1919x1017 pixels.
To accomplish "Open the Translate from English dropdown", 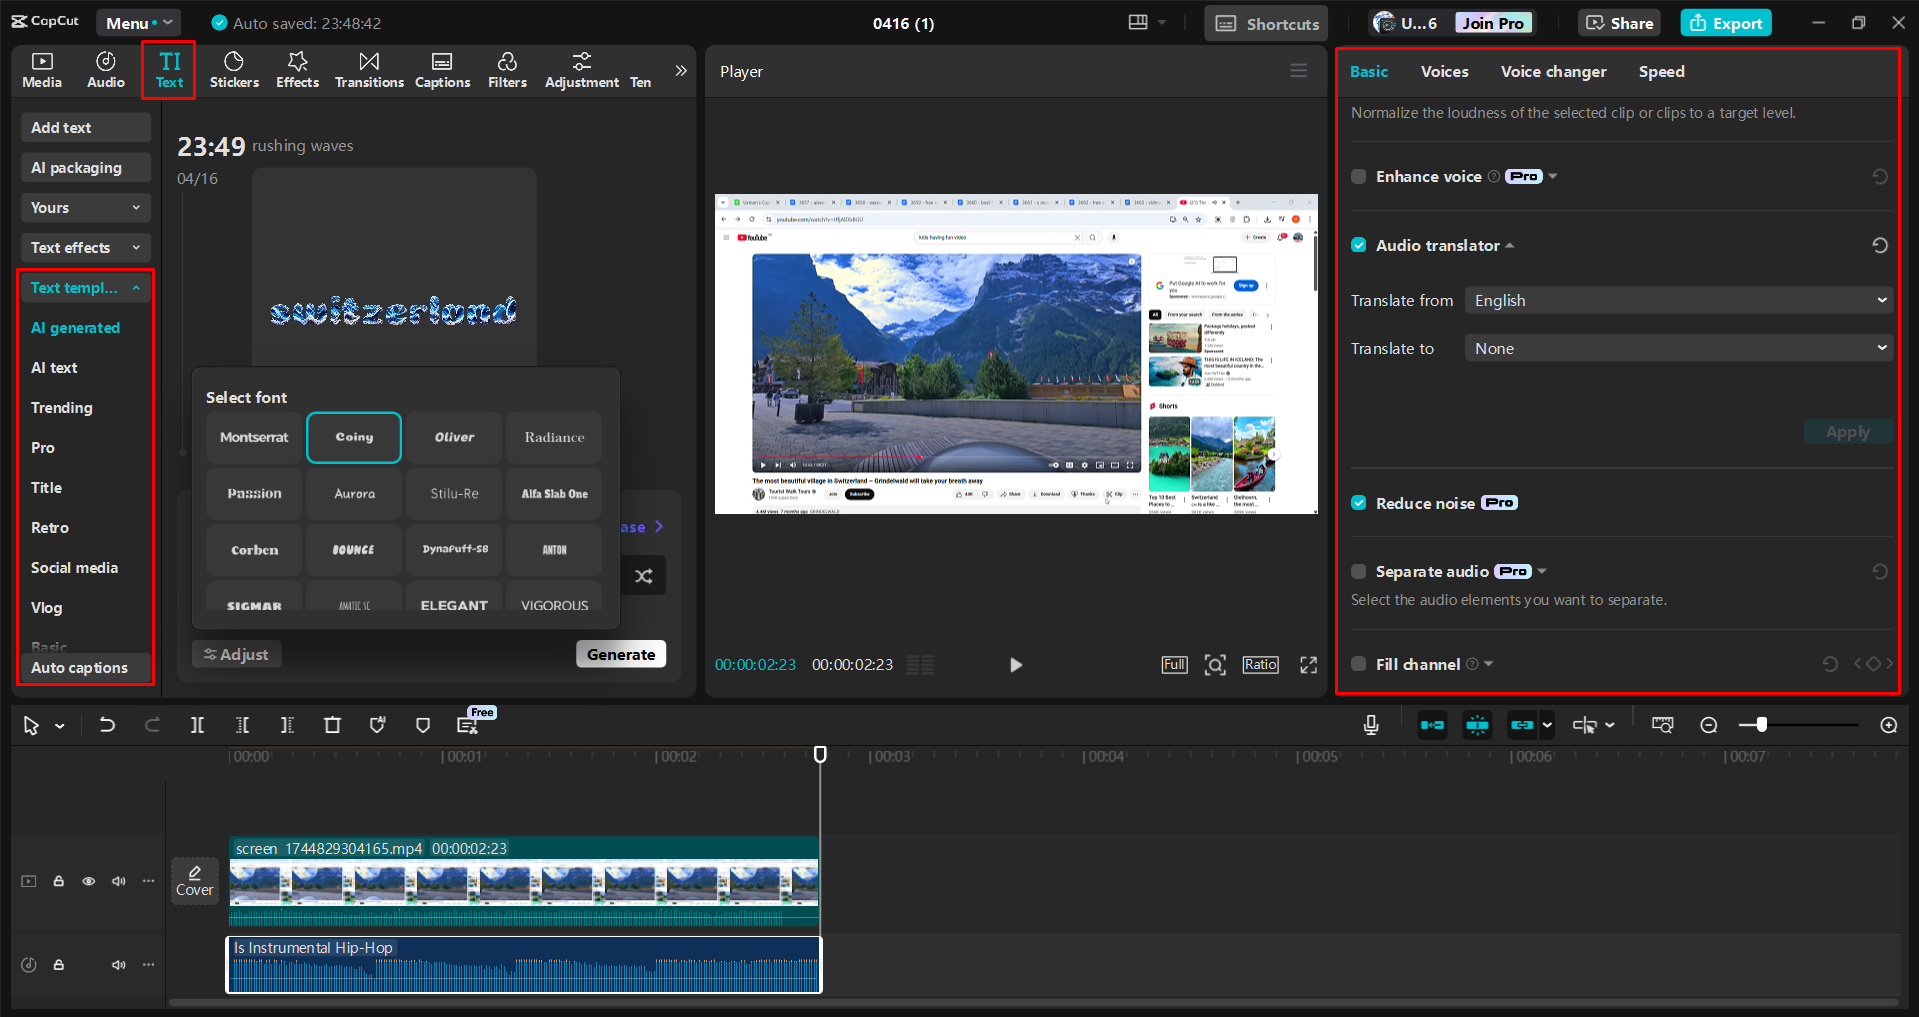I will coord(1678,301).
